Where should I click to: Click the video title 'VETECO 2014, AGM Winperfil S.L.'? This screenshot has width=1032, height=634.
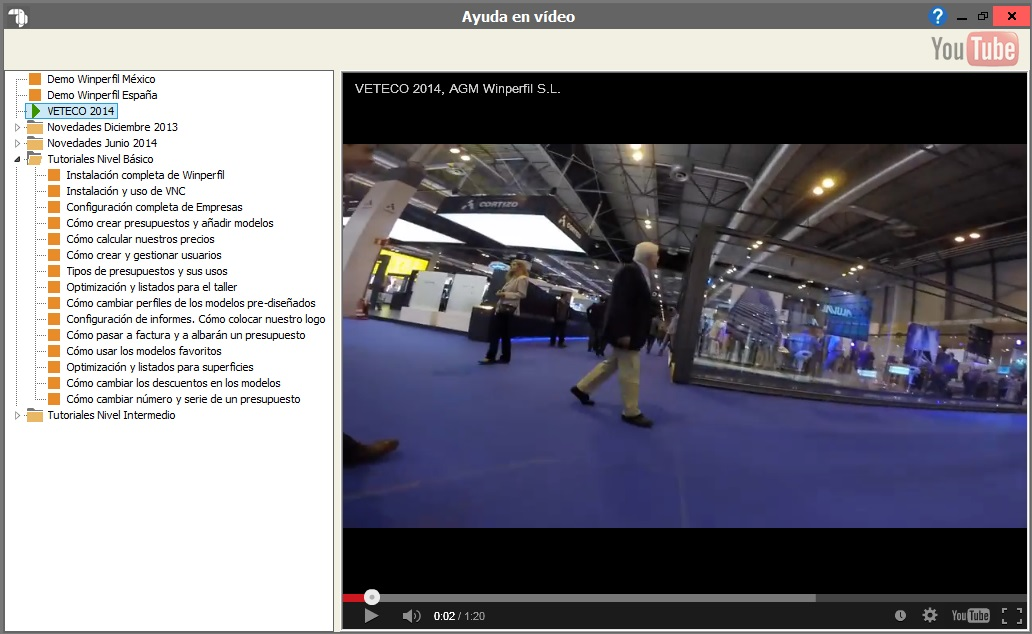pyautogui.click(x=457, y=89)
